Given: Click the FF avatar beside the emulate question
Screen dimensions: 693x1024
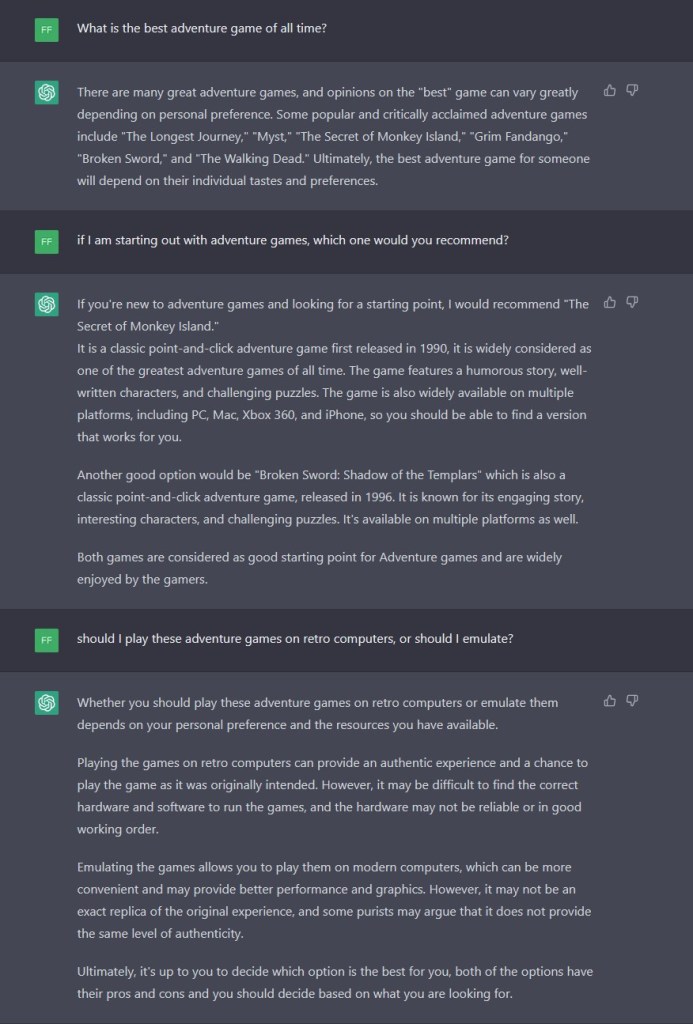Looking at the screenshot, I should tap(46, 639).
